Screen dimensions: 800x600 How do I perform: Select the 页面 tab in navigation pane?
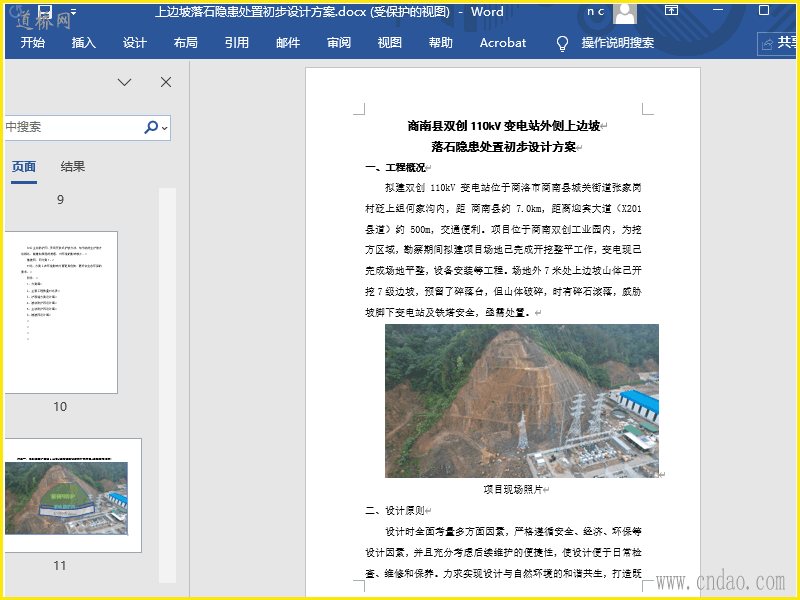[24, 167]
